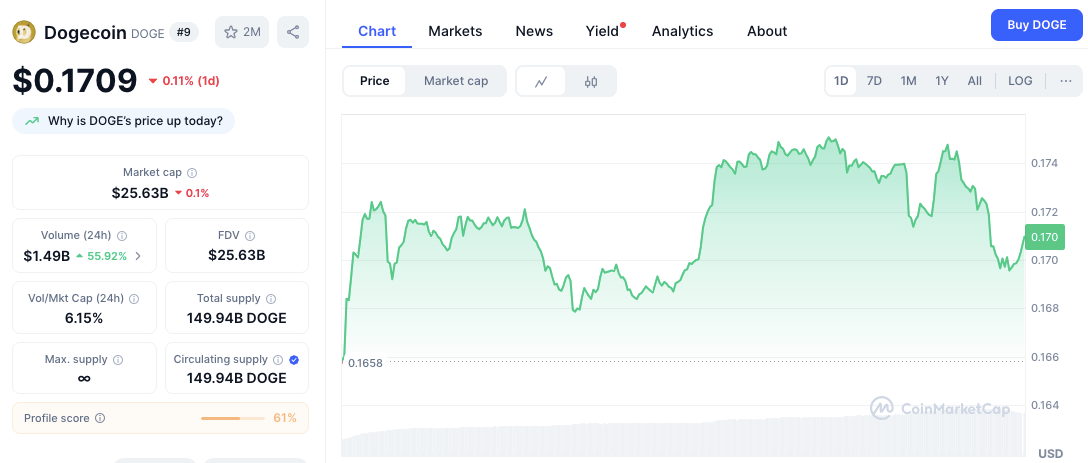
Task: Click the $1.49B volume value
Action: pyautogui.click(x=46, y=256)
